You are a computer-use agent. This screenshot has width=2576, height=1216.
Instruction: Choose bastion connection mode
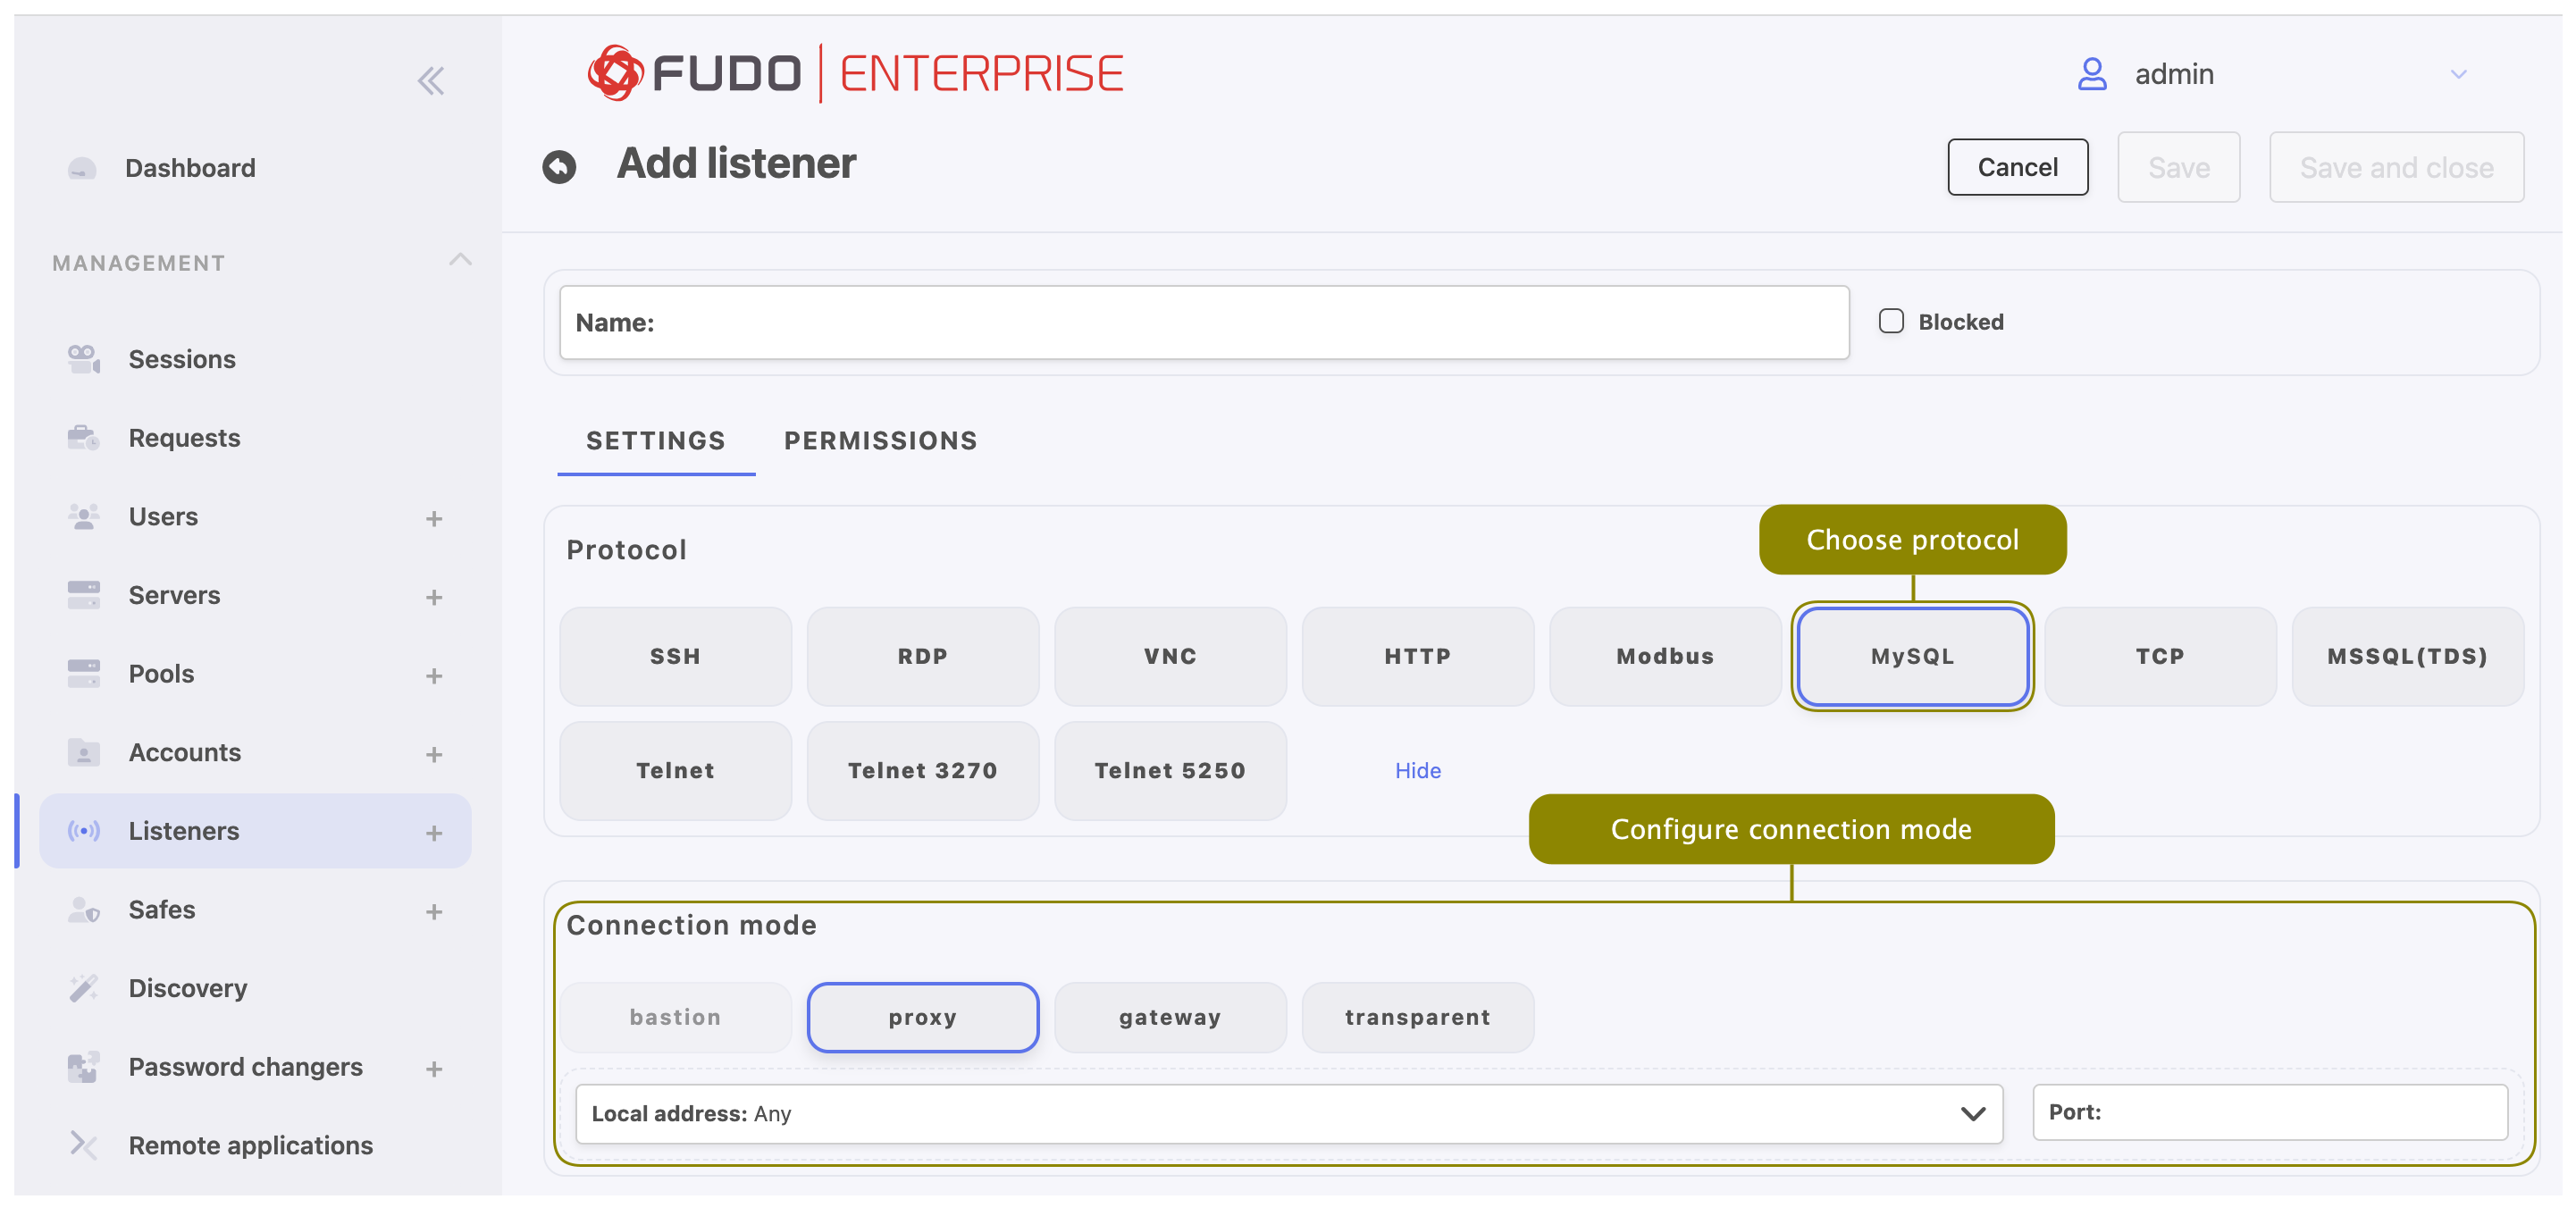(x=675, y=1017)
